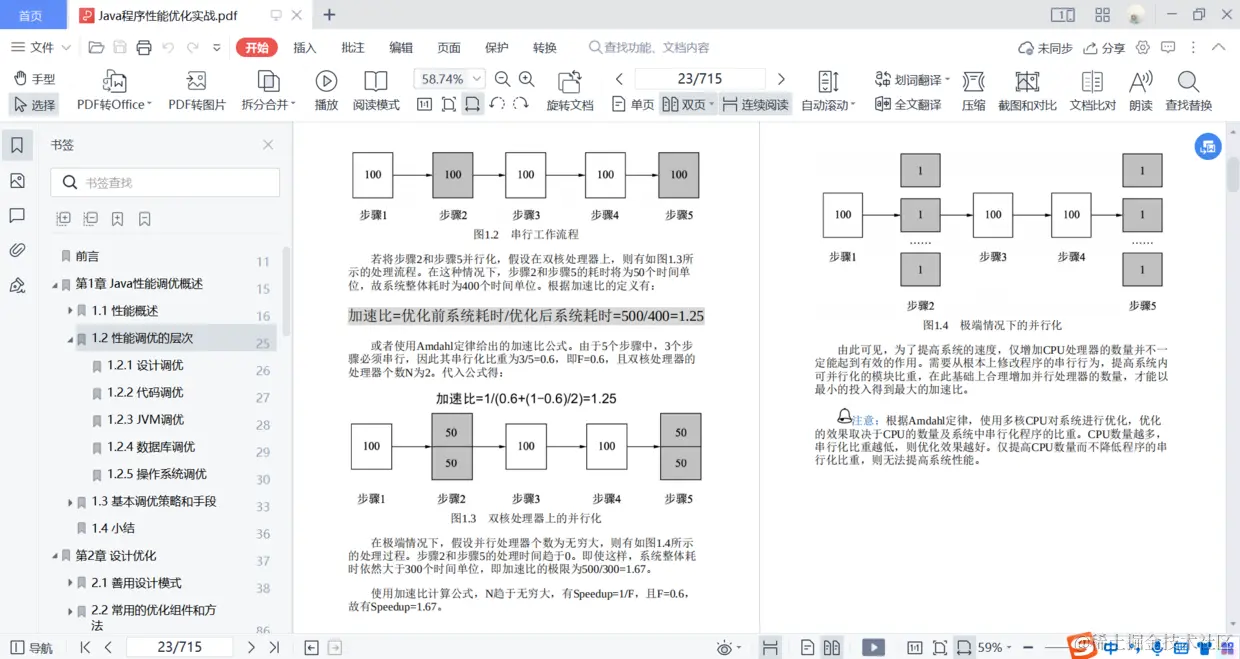Viewport: 1240px width, 659px height.
Task: Toggle 导航 navigation pane in status bar
Action: coord(32,648)
